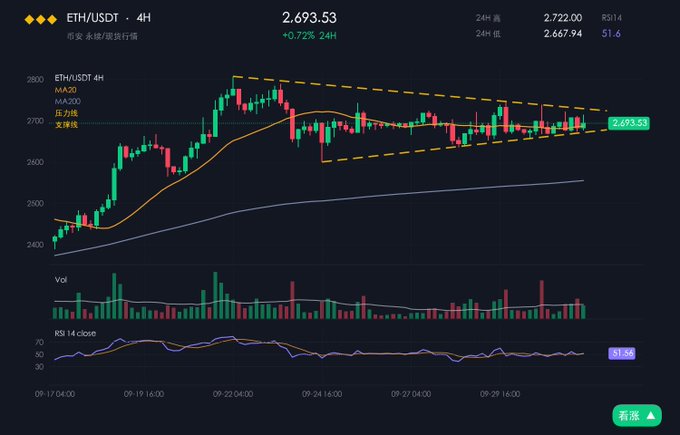Click the RSI 30 level label
Screen dimensions: 680x435
click(39, 367)
